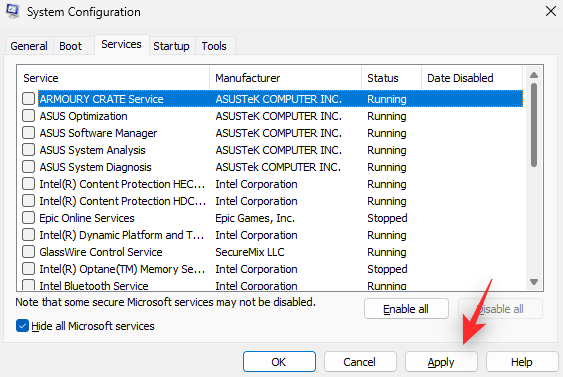
Task: Select the ASUS Optimization row text
Action: pyautogui.click(x=83, y=116)
